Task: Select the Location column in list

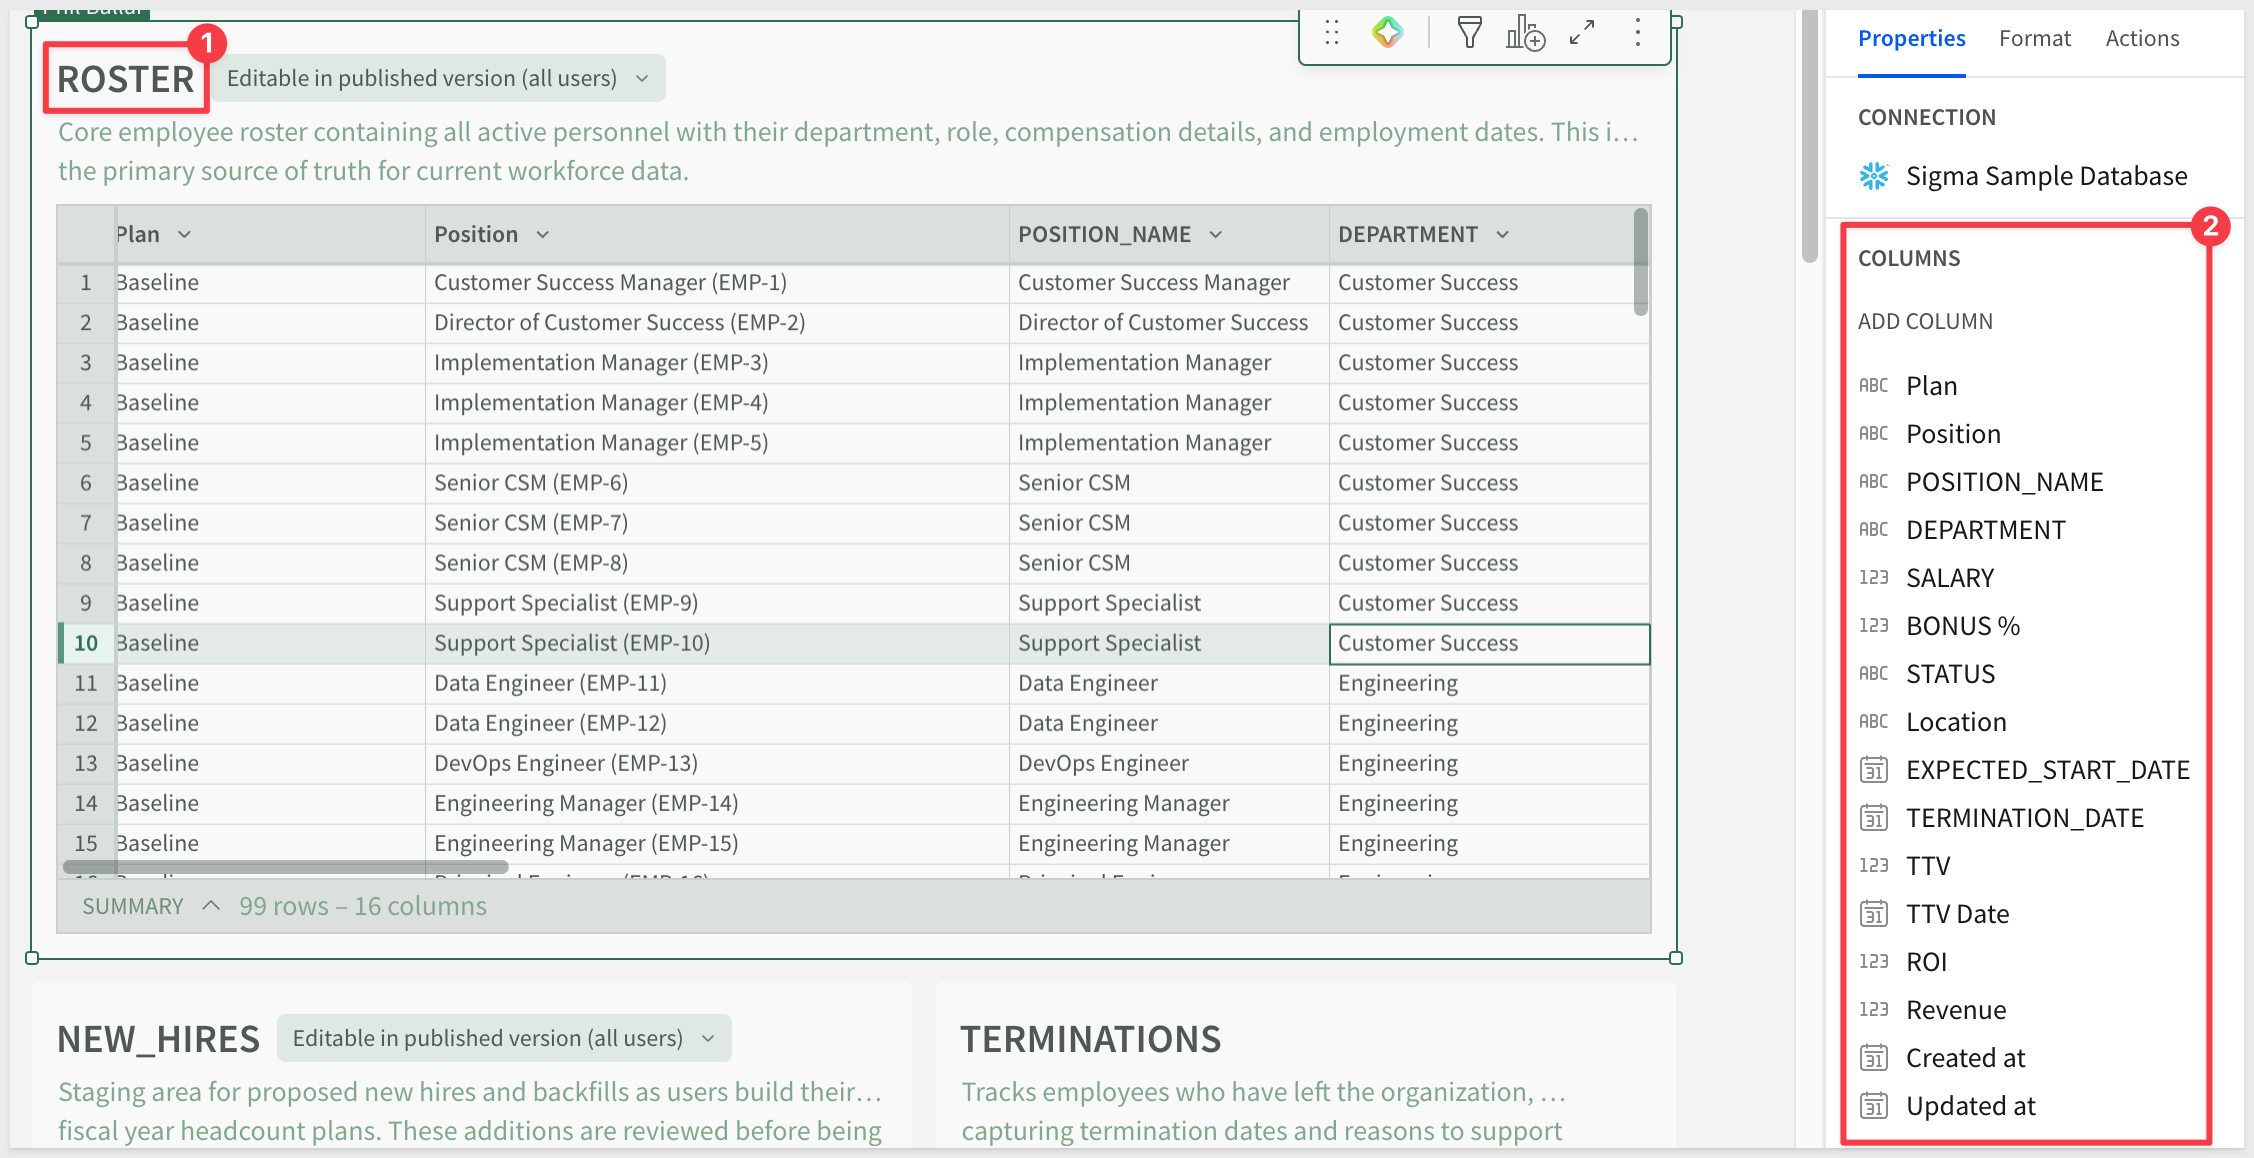Action: pyautogui.click(x=1956, y=722)
